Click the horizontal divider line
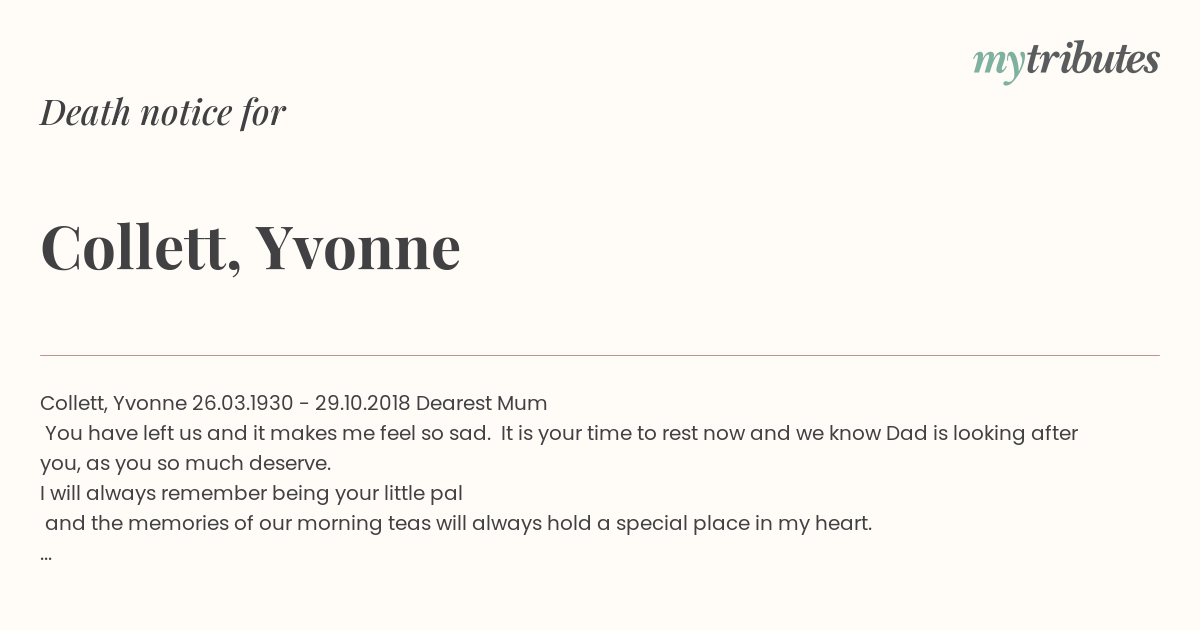The width and height of the screenshot is (1200, 630). click(600, 355)
